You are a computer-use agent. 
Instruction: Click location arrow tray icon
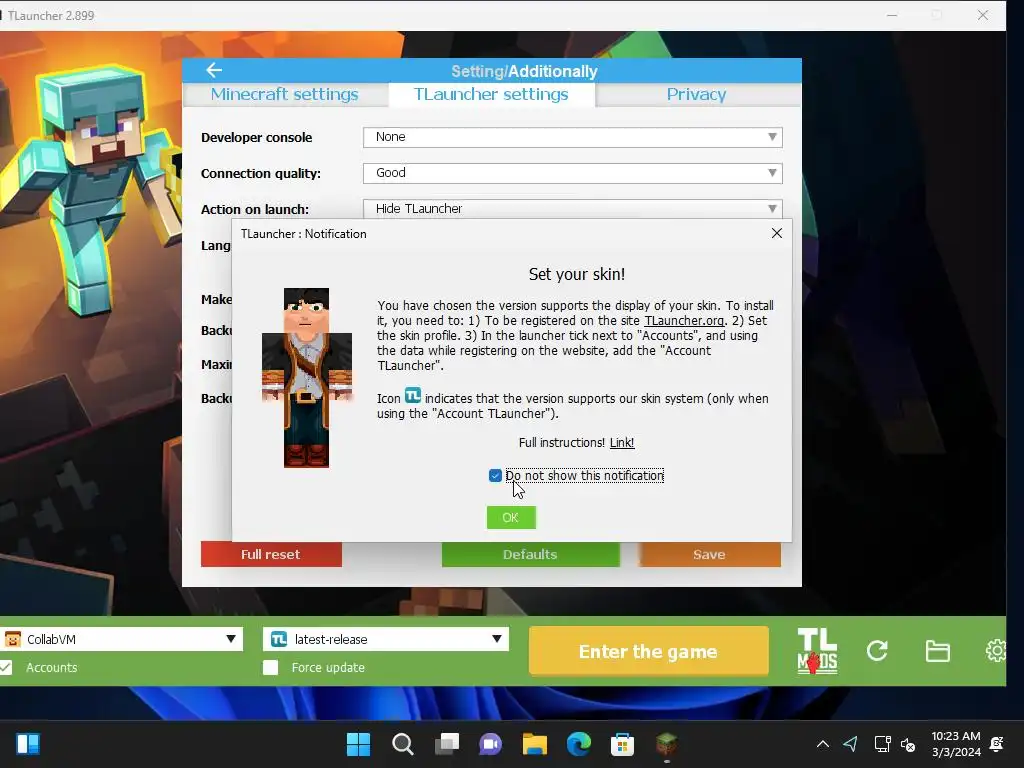[850, 744]
